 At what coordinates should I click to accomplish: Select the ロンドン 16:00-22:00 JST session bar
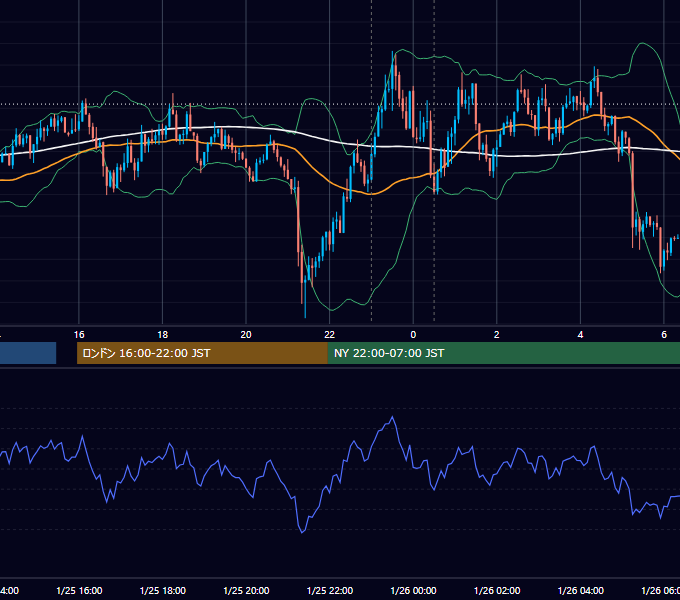coord(202,353)
